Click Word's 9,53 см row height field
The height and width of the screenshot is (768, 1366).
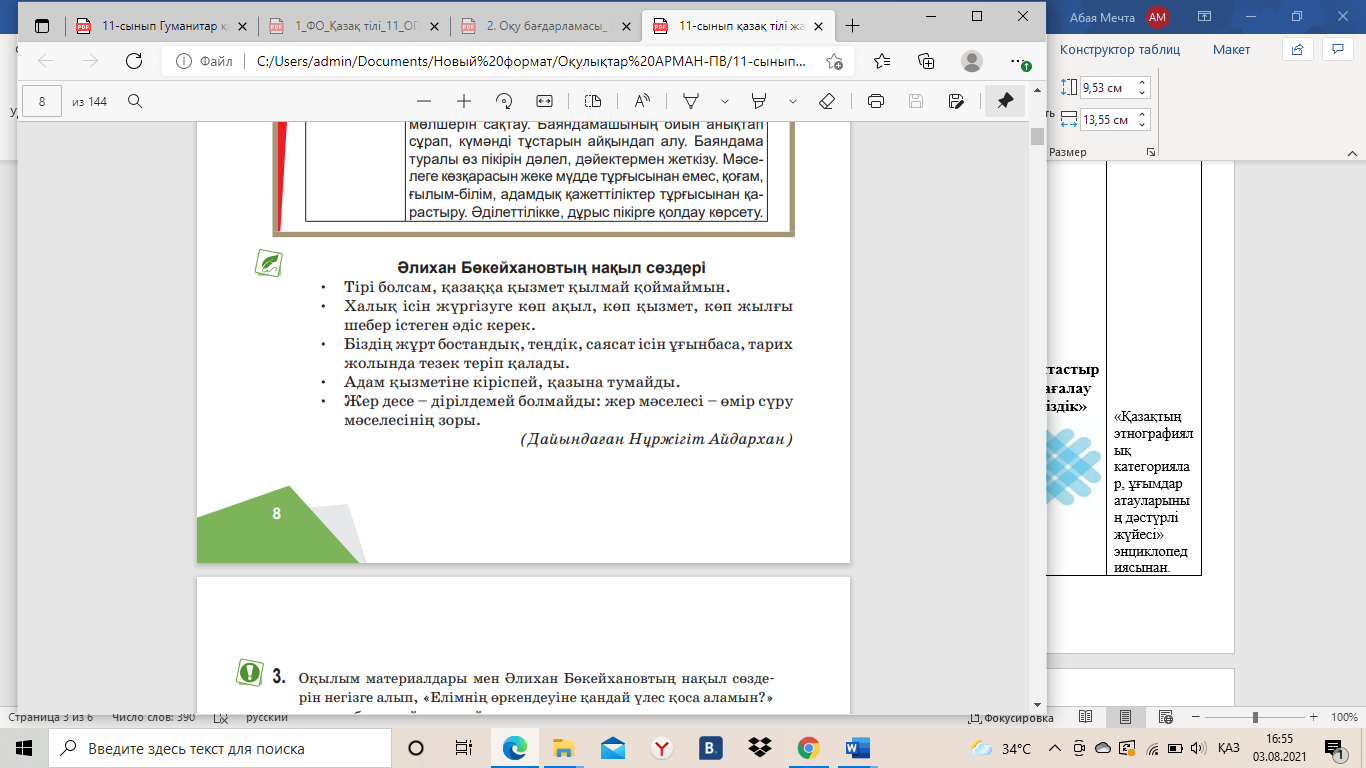[x=1108, y=87]
